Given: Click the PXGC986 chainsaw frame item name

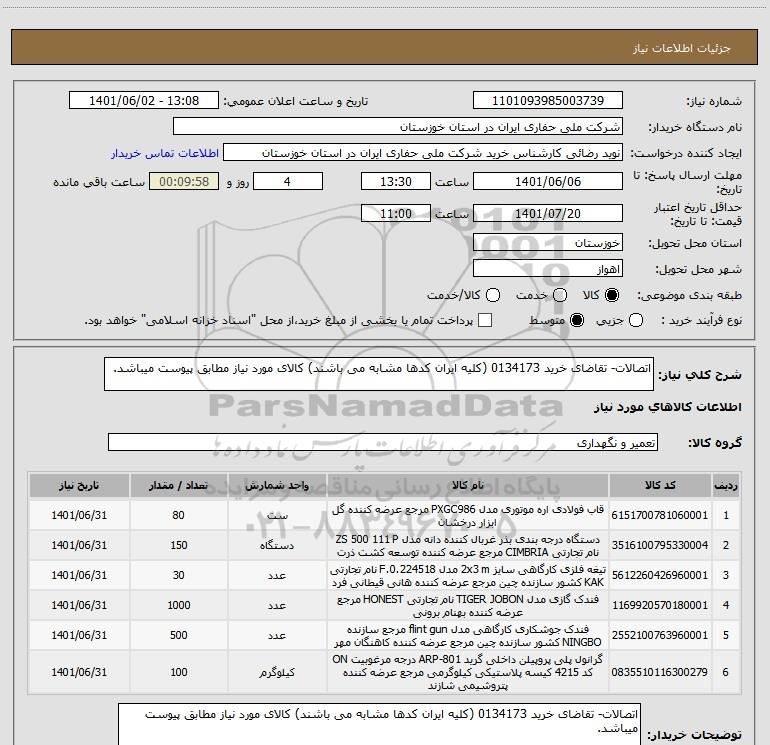Looking at the screenshot, I should [468, 516].
